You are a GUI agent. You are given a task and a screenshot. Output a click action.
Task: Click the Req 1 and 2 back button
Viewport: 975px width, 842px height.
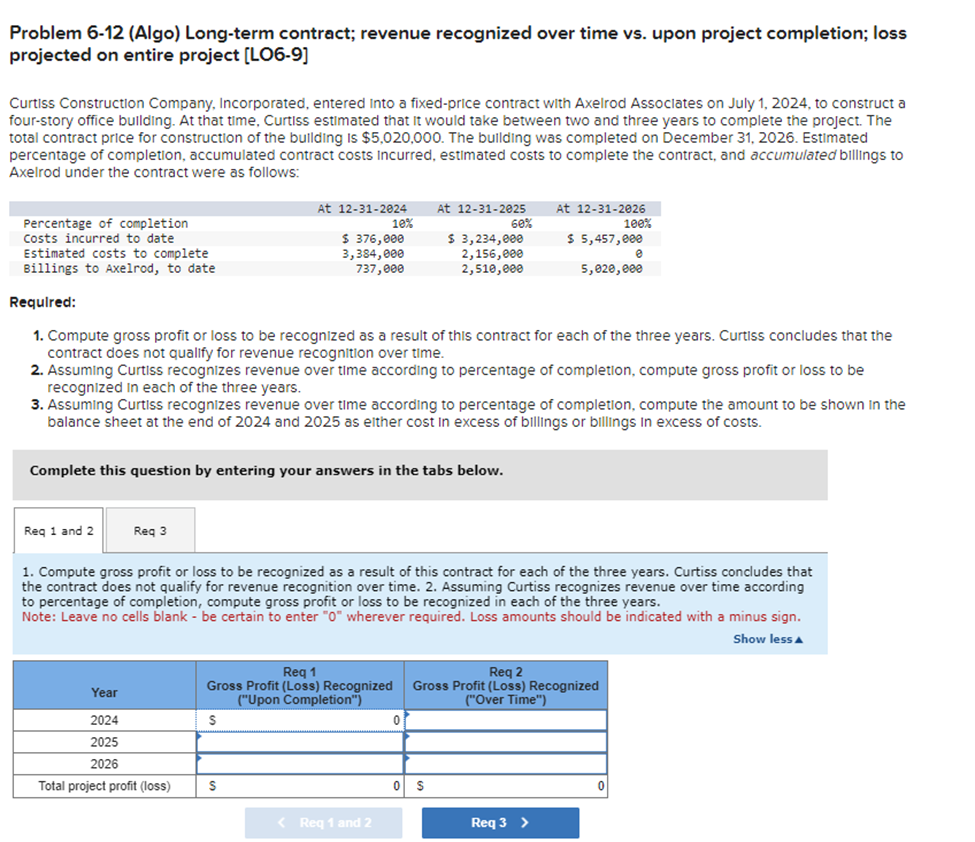[323, 823]
